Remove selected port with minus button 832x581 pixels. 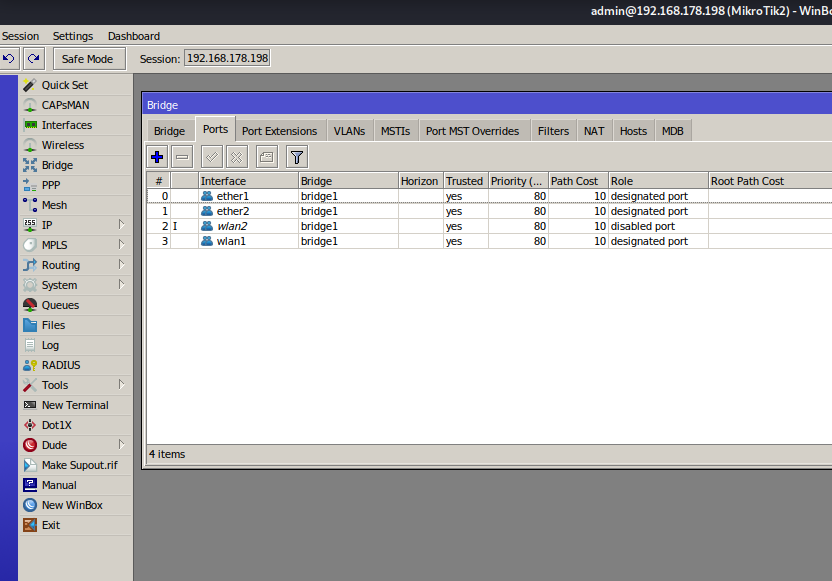pos(182,157)
